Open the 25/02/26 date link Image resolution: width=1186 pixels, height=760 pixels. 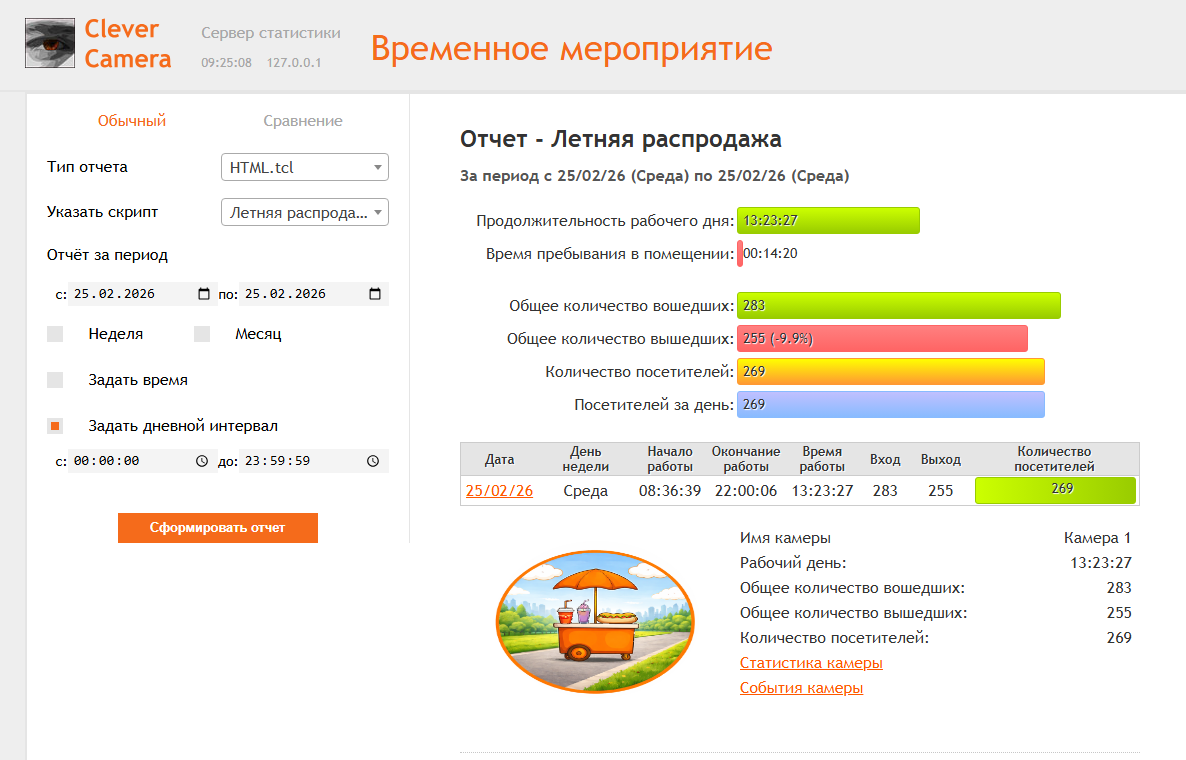pyautogui.click(x=499, y=491)
